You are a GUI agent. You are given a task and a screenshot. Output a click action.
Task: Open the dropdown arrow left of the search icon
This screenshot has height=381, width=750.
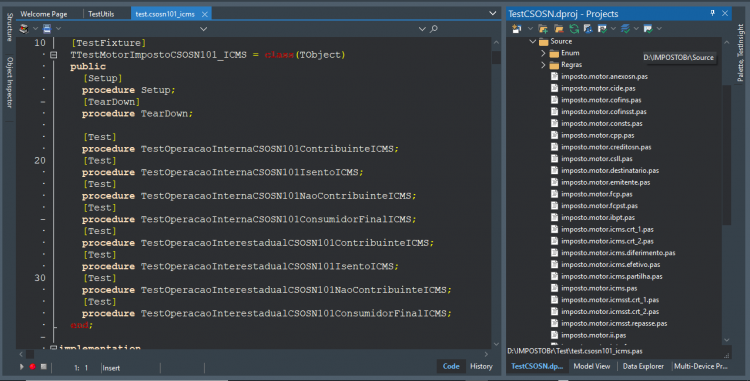(x=422, y=29)
